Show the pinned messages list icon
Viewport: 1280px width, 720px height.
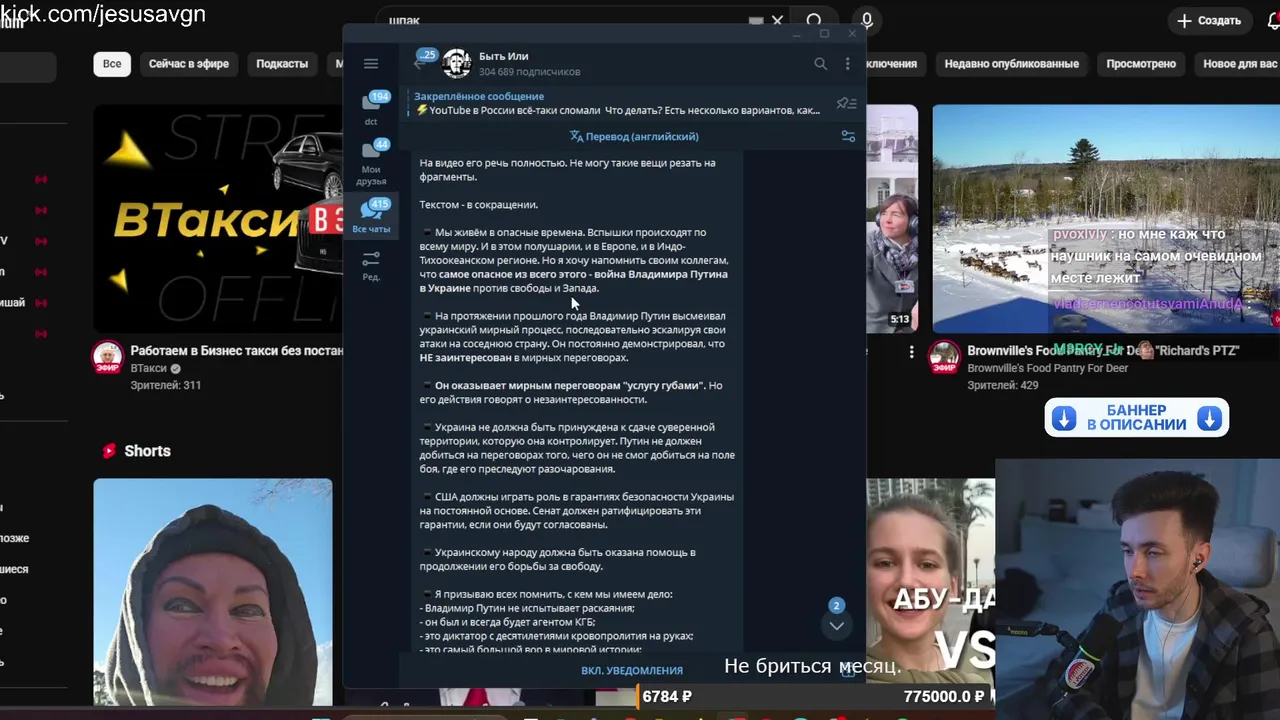847,103
